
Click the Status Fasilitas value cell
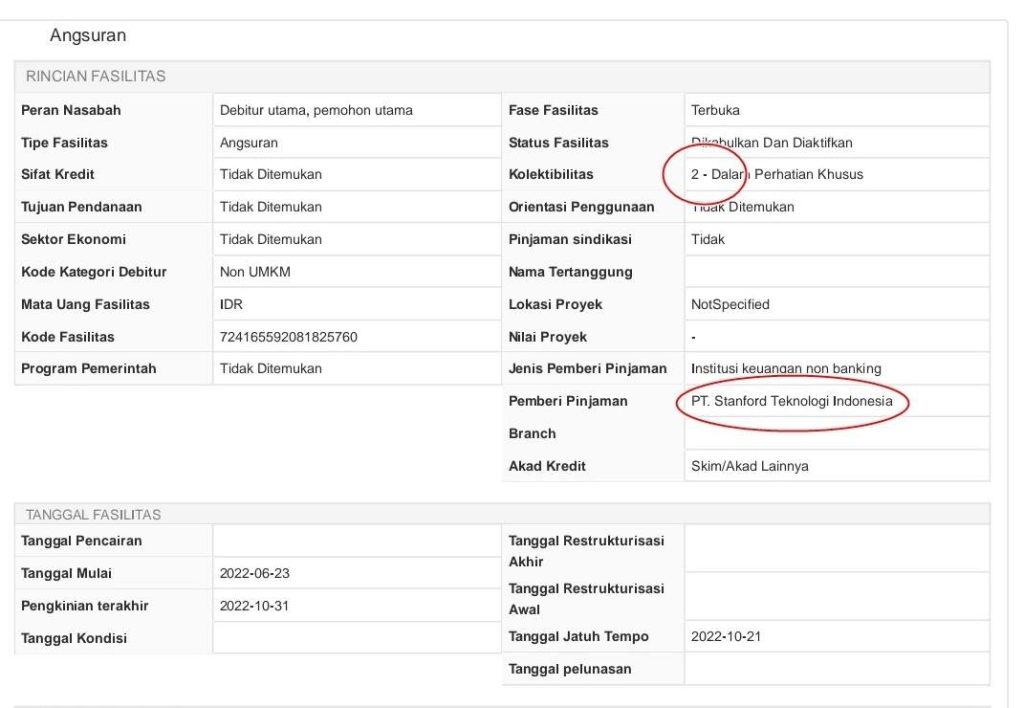point(771,143)
